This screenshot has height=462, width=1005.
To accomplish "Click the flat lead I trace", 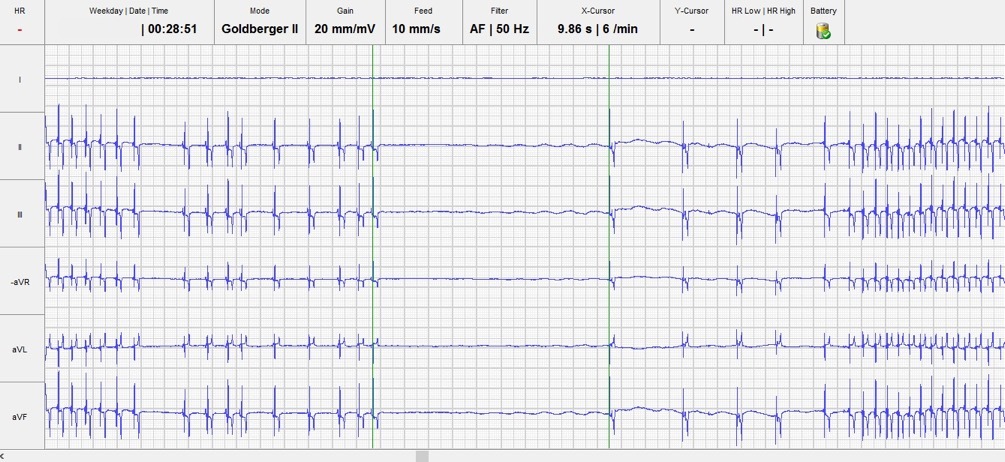I will [500, 78].
